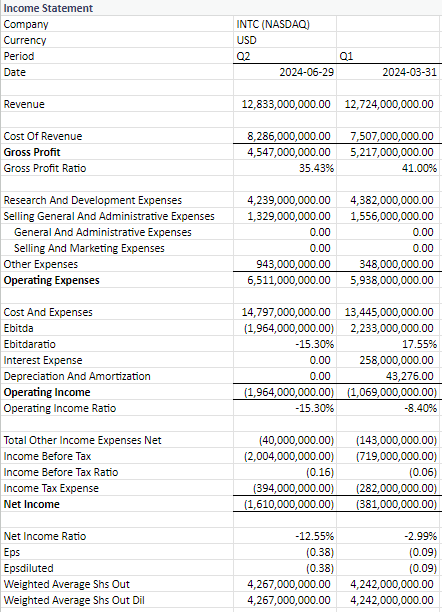Select operating income (1,069,000,000.00)

[x=392, y=392]
